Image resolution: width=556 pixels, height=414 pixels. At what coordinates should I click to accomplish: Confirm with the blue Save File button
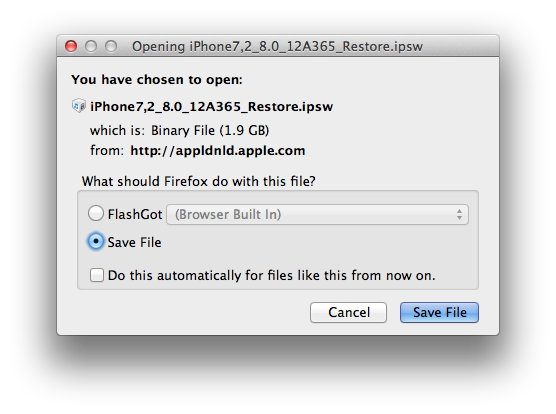tap(439, 312)
